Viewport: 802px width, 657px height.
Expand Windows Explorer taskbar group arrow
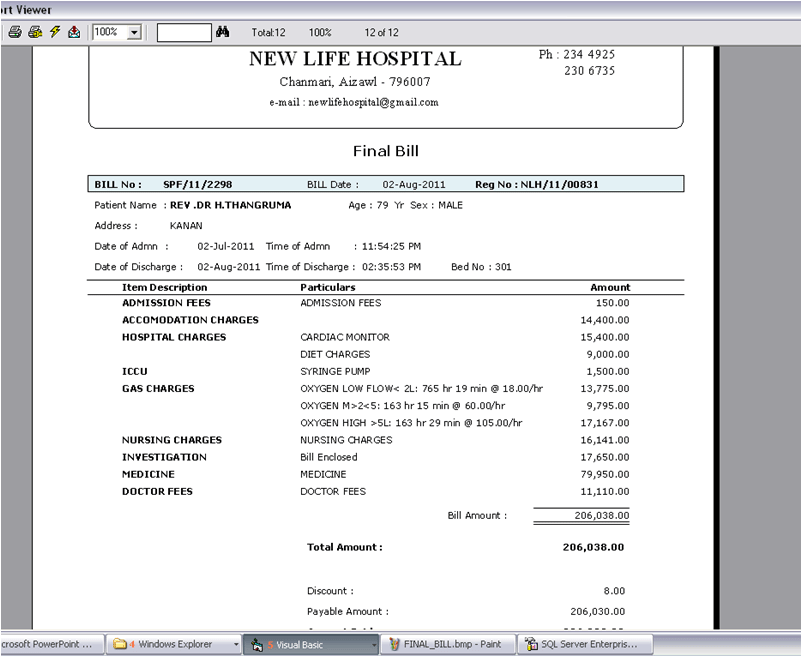(x=236, y=645)
